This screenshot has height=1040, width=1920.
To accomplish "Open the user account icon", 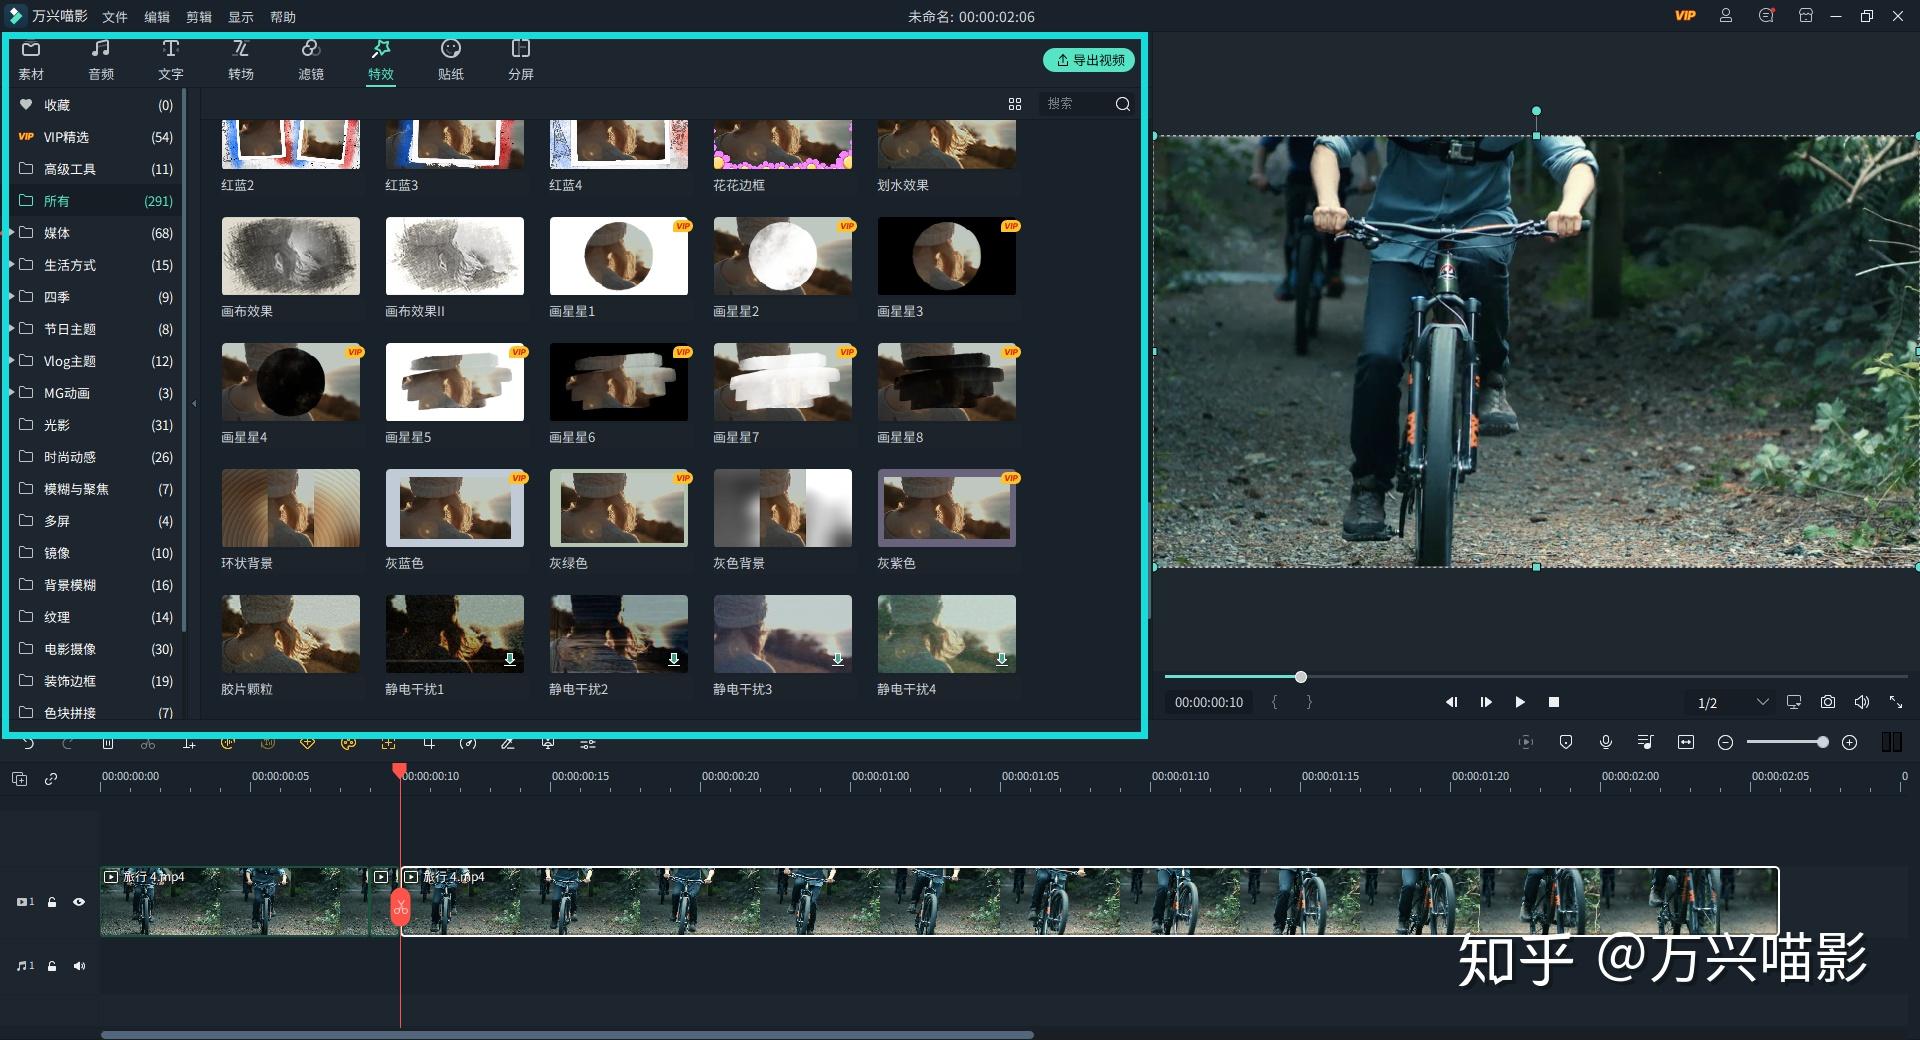I will point(1726,16).
